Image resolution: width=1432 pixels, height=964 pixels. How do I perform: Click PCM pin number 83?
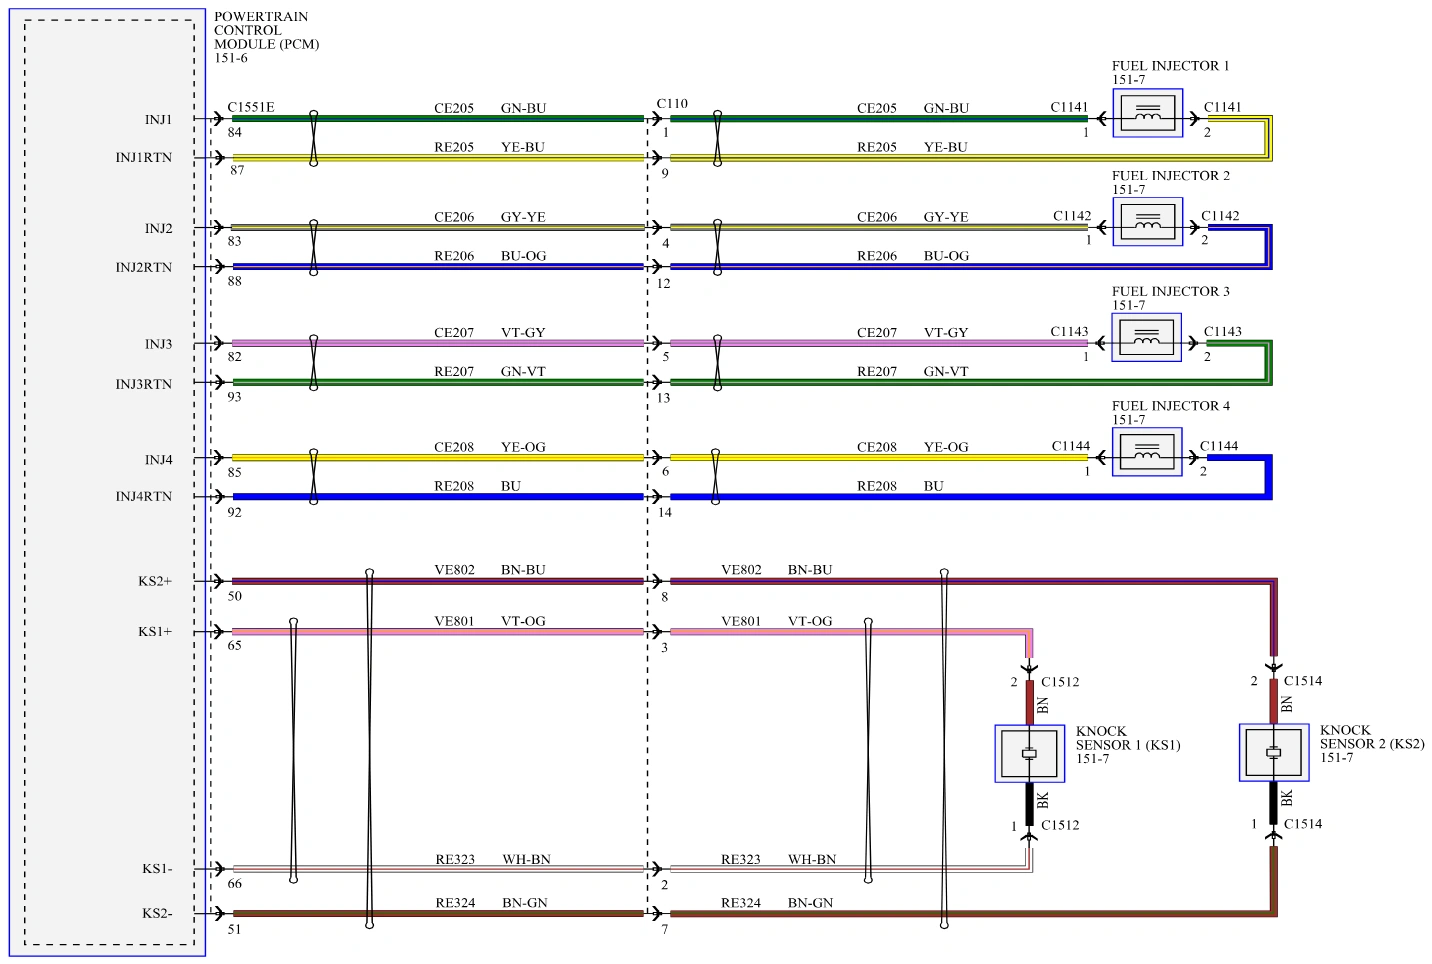point(235,241)
